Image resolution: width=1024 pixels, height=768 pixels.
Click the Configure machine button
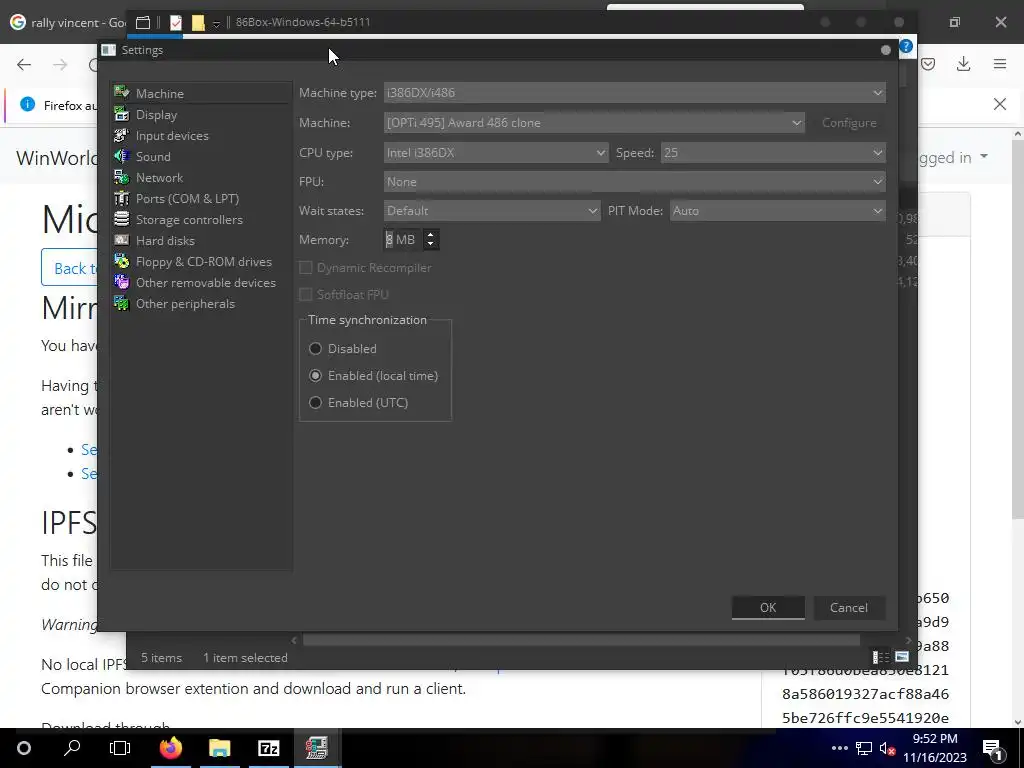849,123
